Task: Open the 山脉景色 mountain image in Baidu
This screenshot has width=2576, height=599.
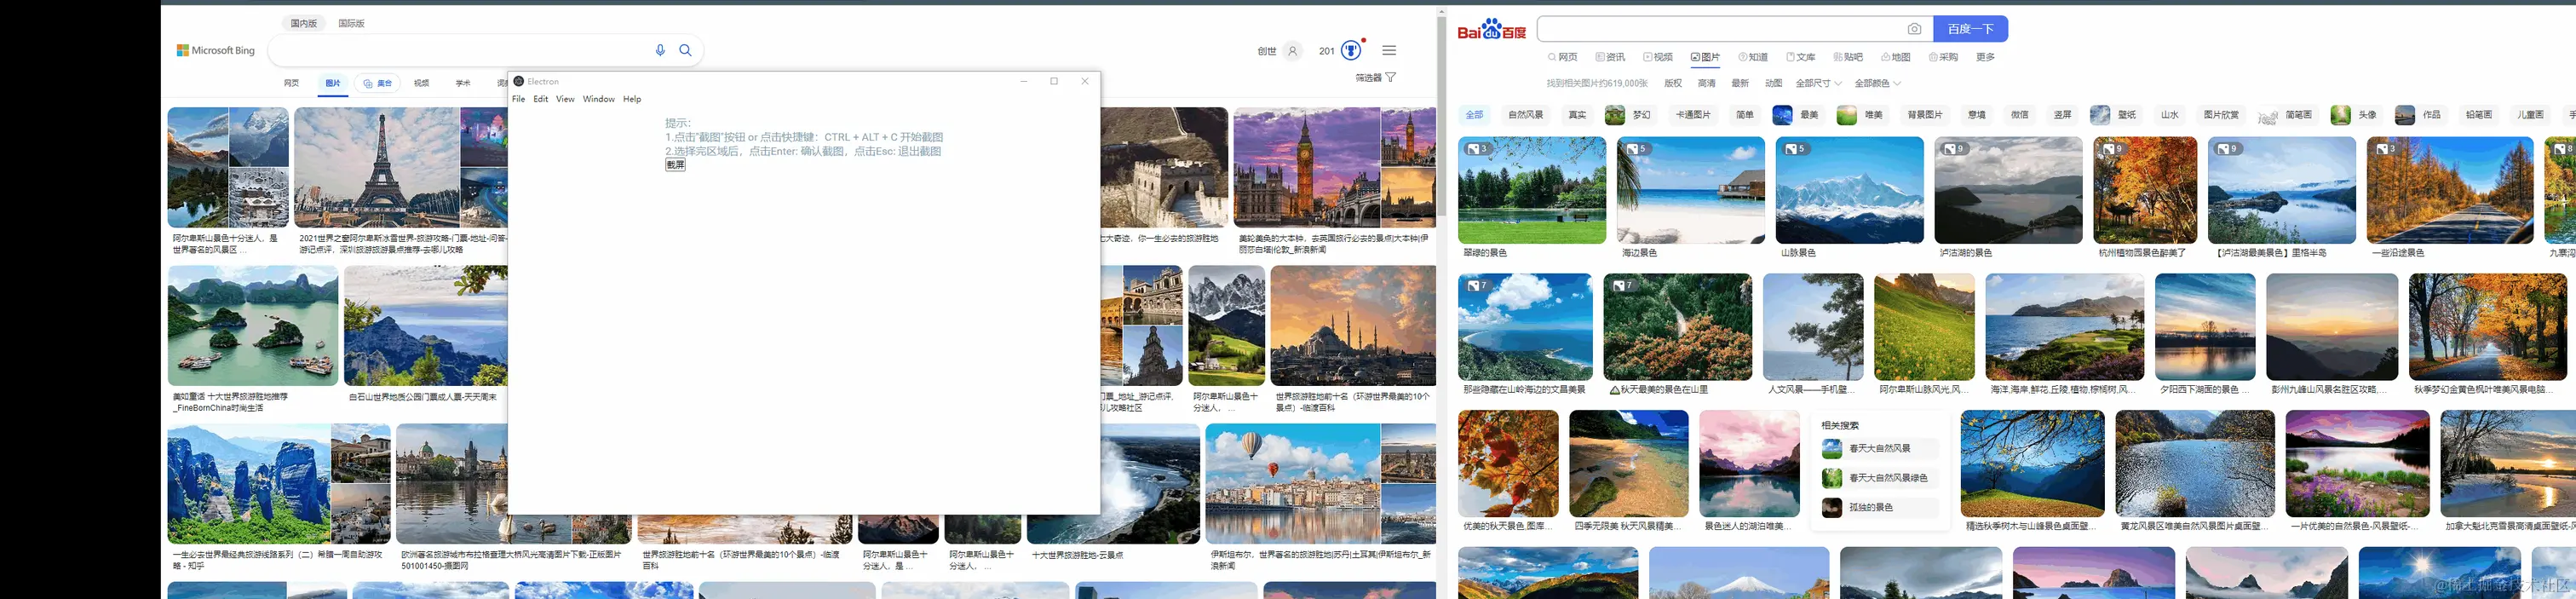Action: click(x=1849, y=190)
